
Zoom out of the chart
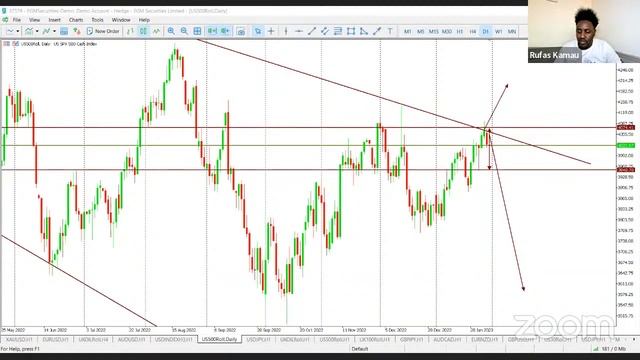[184, 31]
